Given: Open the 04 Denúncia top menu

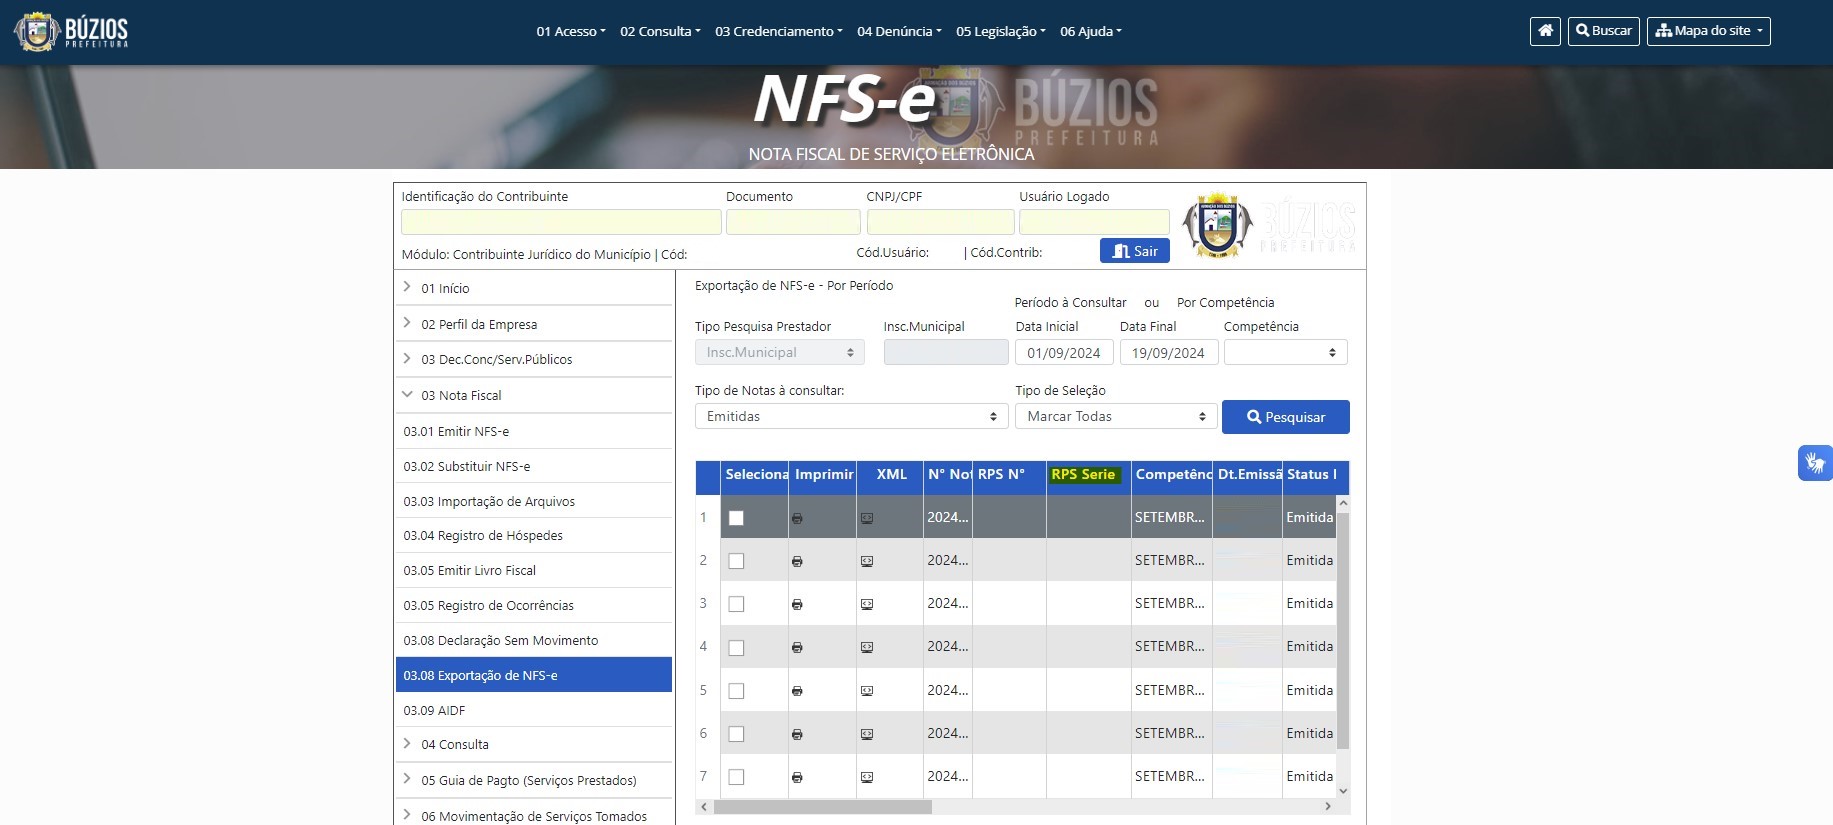Looking at the screenshot, I should pos(899,31).
